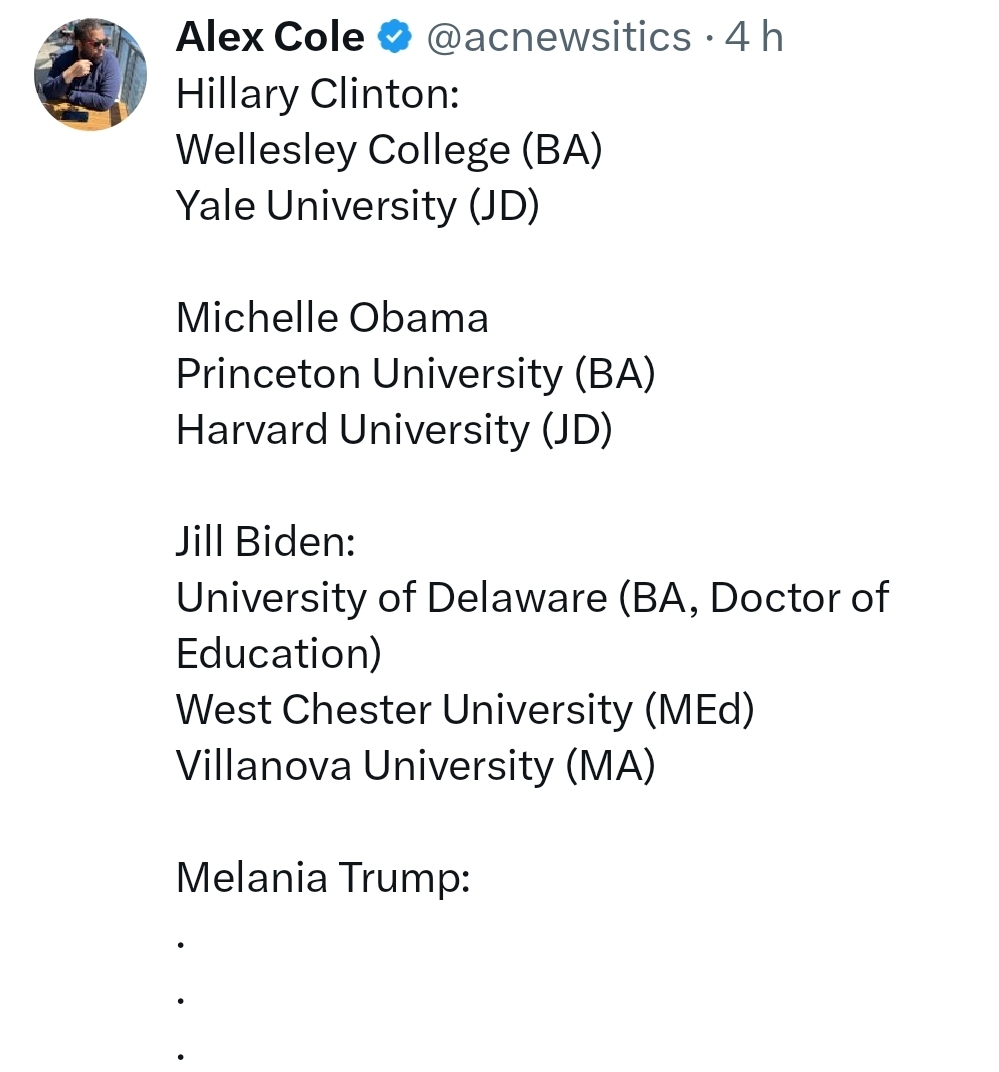Viewport: 999px width, 1072px height.
Task: Click the "Michelle Obama" text line
Action: coord(332,318)
